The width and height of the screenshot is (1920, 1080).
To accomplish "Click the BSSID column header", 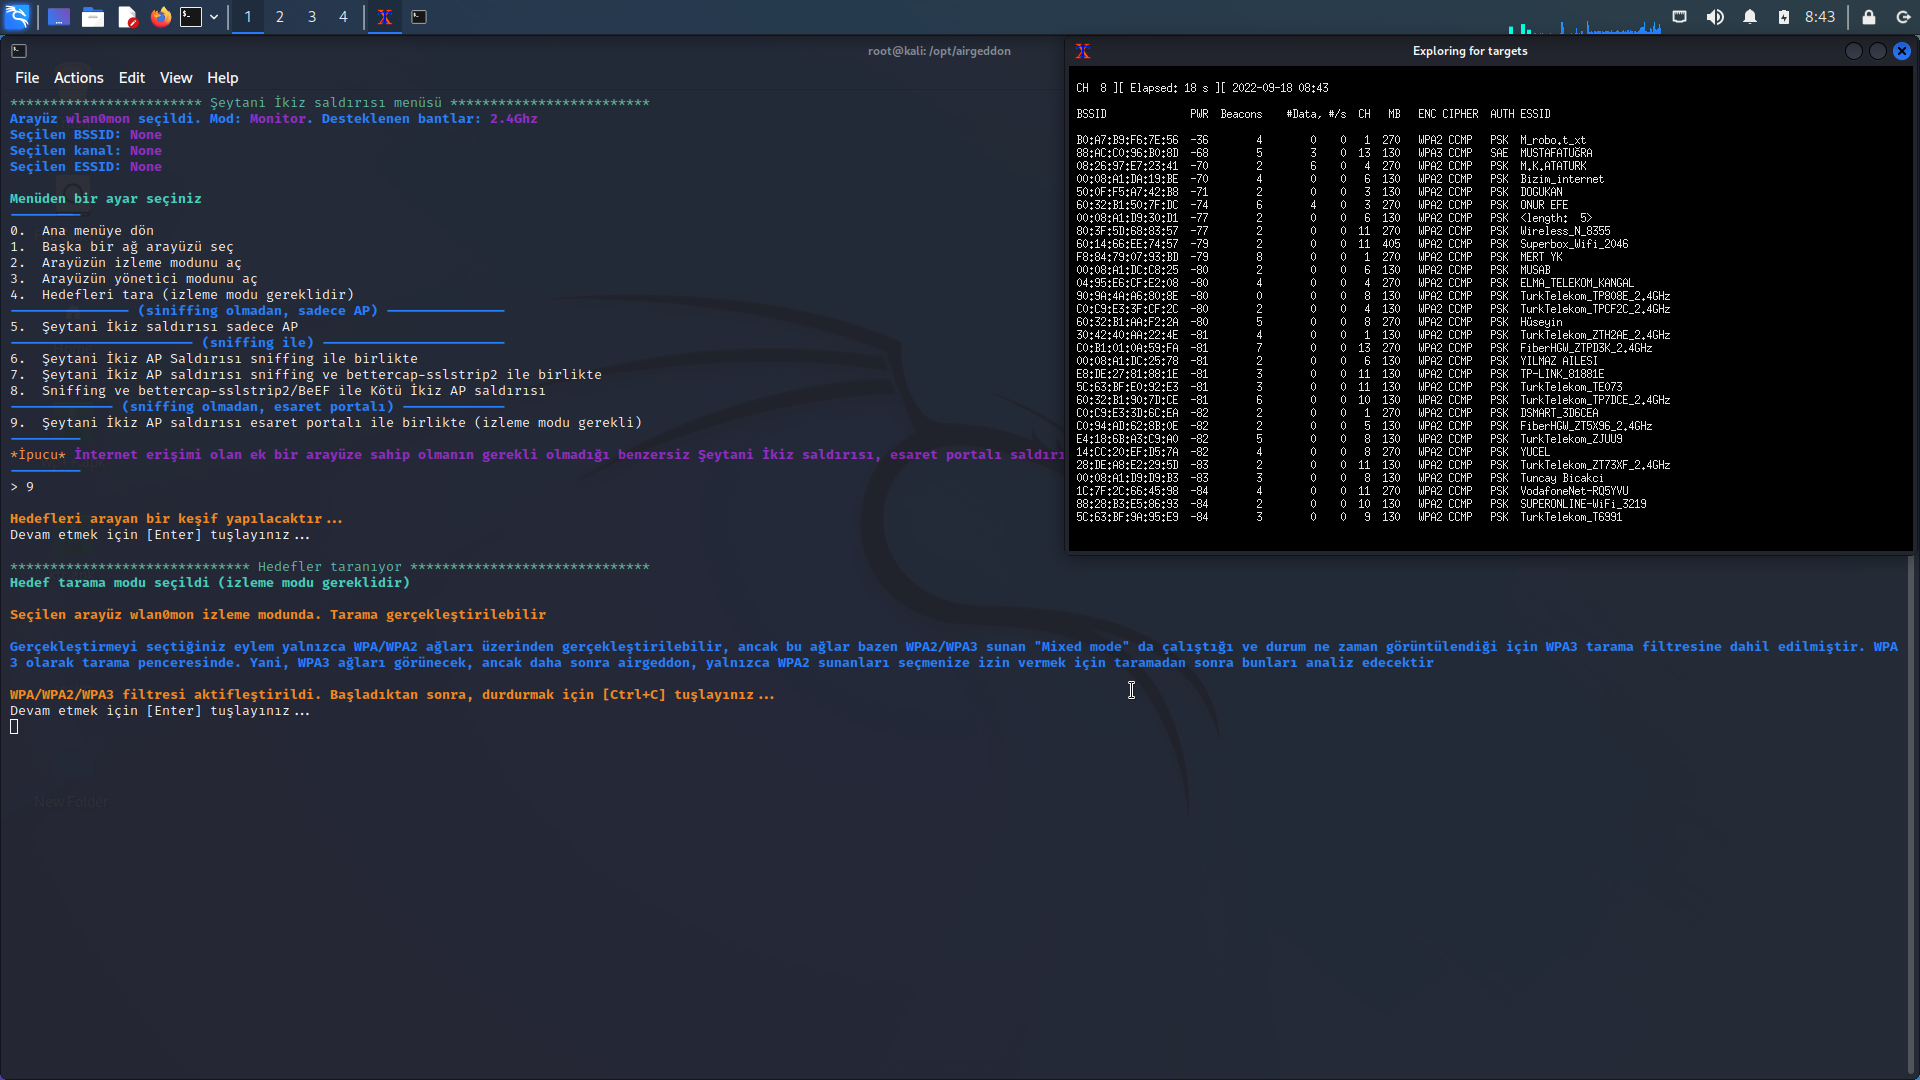I will (1091, 114).
